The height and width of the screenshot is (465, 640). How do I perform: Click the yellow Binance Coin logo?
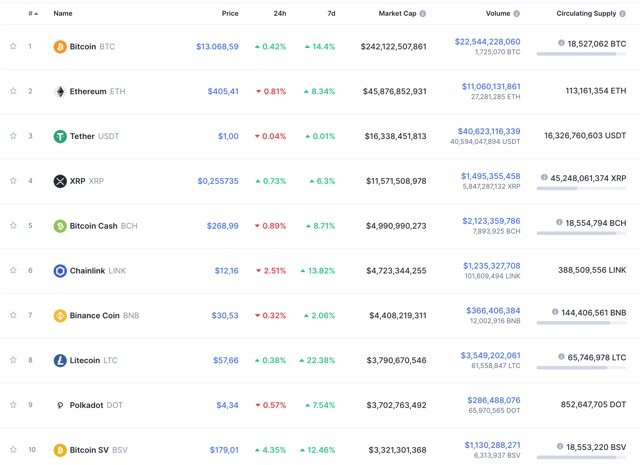(60, 316)
